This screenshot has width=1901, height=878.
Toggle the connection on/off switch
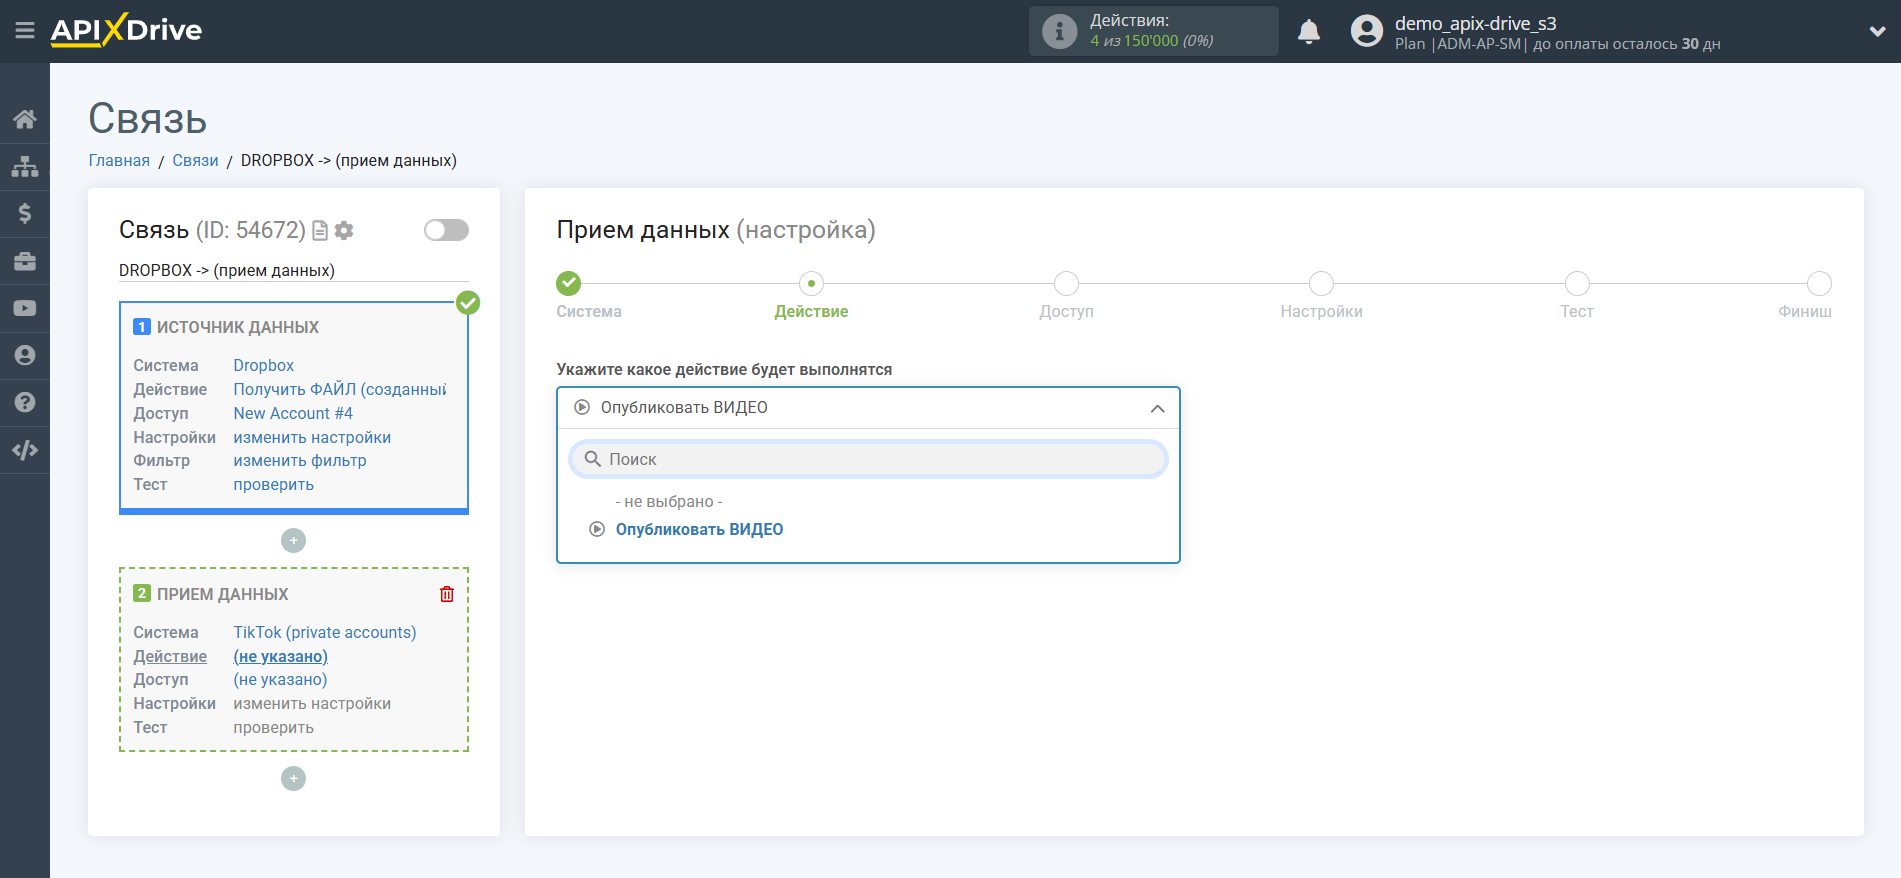tap(446, 230)
